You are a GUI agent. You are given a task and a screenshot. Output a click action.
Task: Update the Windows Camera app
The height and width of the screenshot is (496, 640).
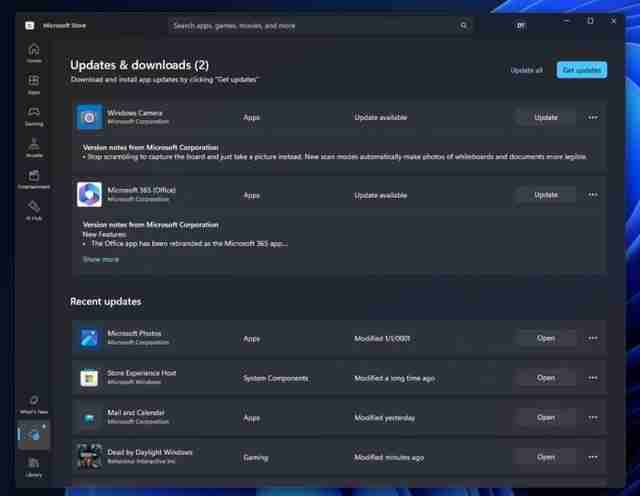[546, 118]
